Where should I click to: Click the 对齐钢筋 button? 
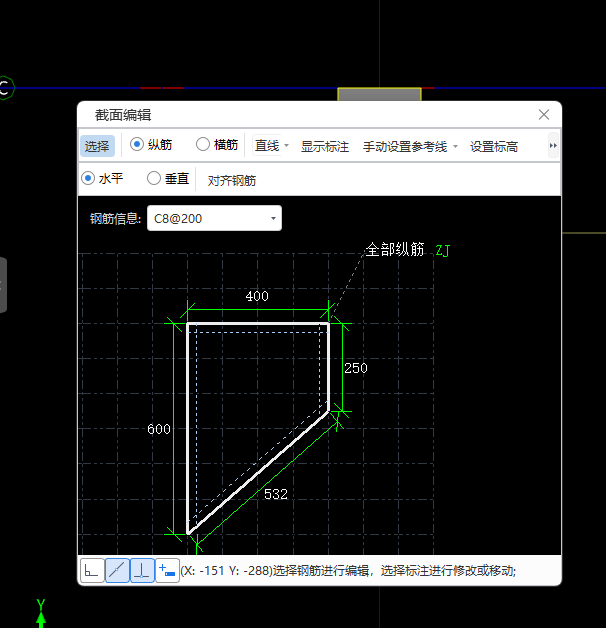coord(232,181)
